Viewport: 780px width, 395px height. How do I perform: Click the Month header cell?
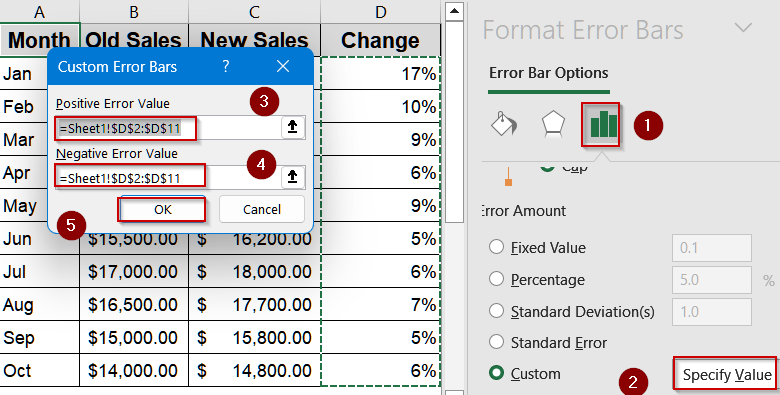[x=39, y=40]
